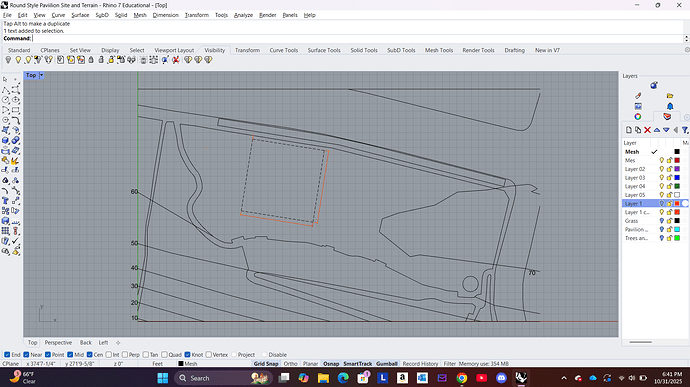
Task: Toggle SmartTrack in status bar
Action: tap(357, 364)
